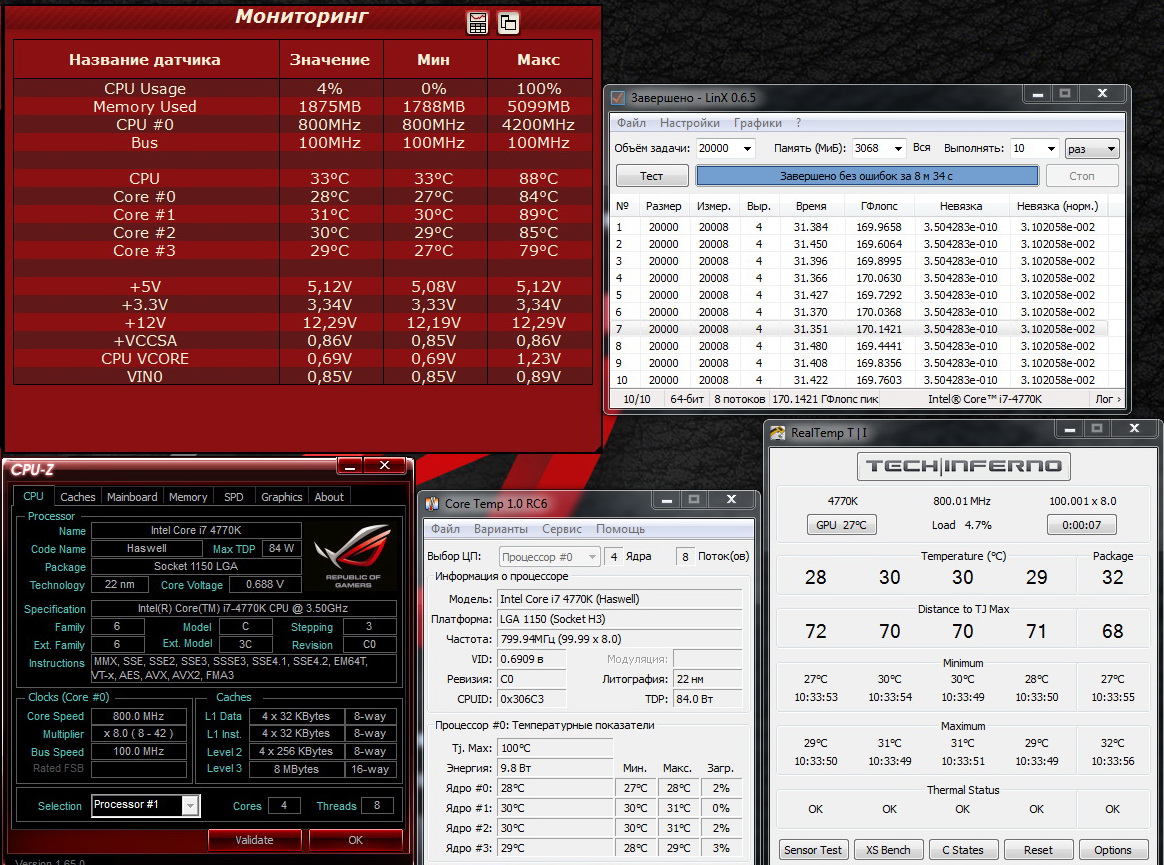Click the Sensor Test button in RealTemp
This screenshot has height=865, width=1164.
tap(813, 850)
